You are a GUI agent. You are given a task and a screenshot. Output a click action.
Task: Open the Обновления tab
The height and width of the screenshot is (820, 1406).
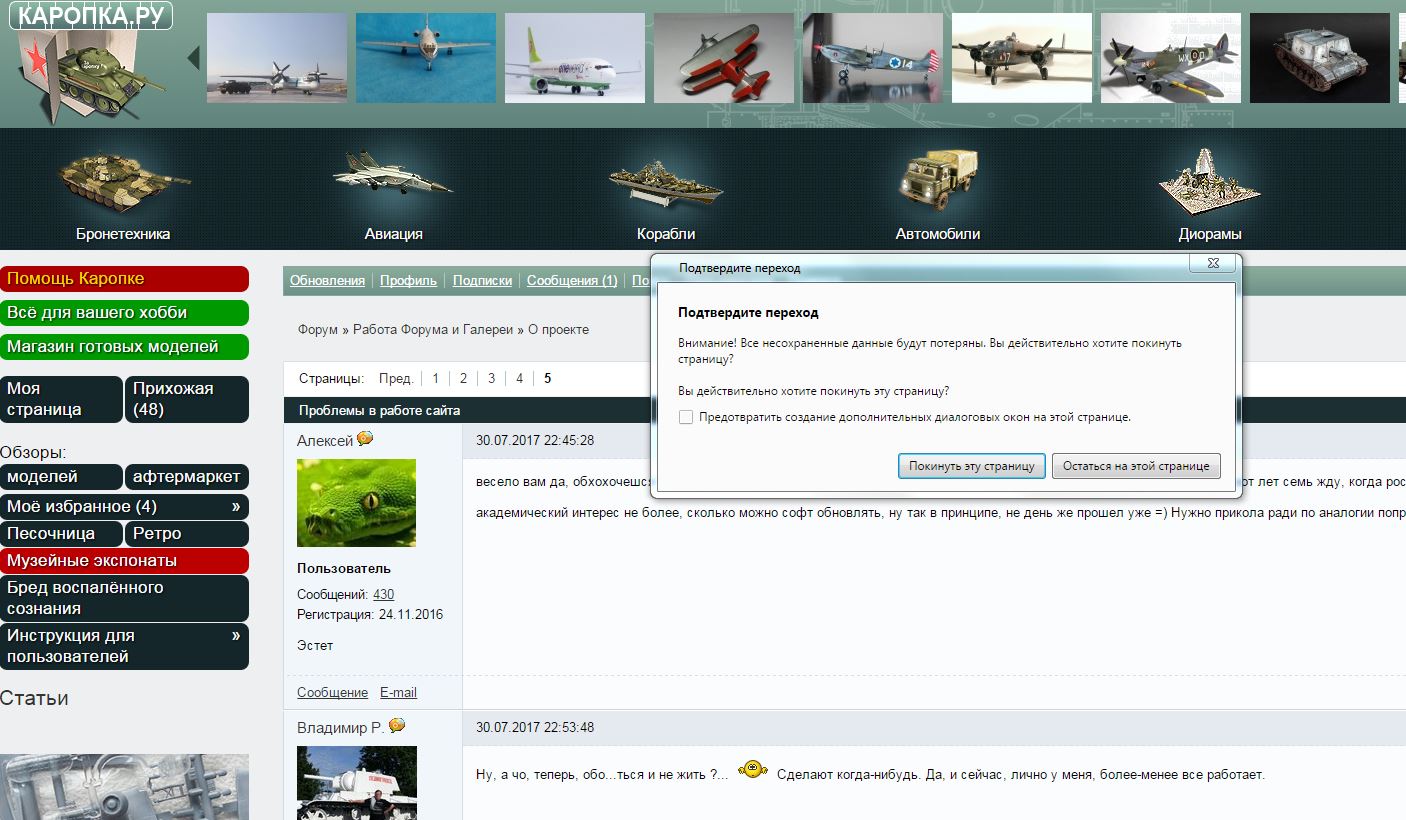point(327,281)
